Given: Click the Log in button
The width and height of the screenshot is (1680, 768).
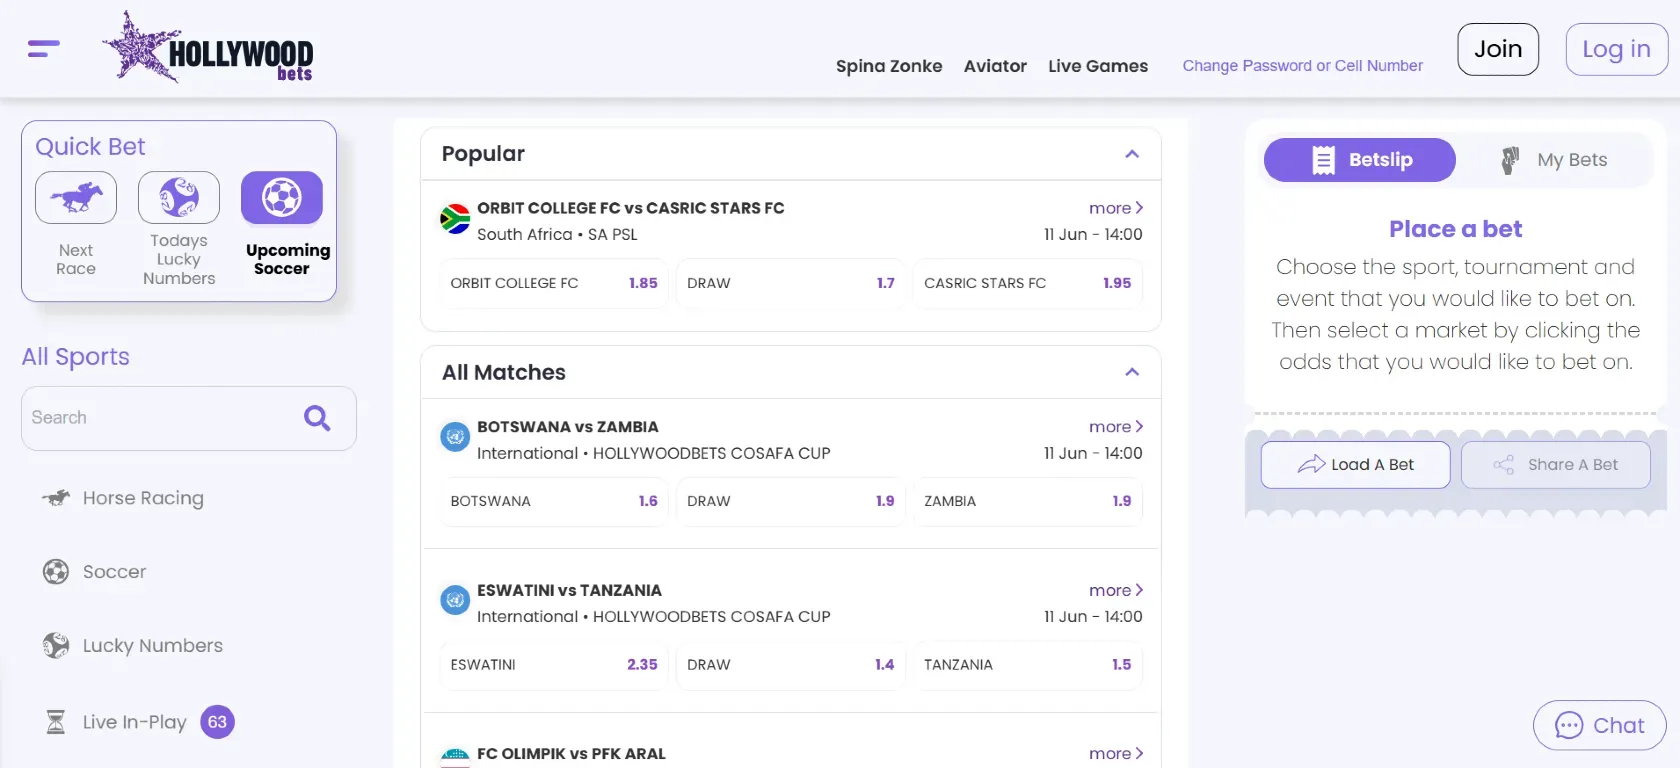Looking at the screenshot, I should [x=1616, y=49].
